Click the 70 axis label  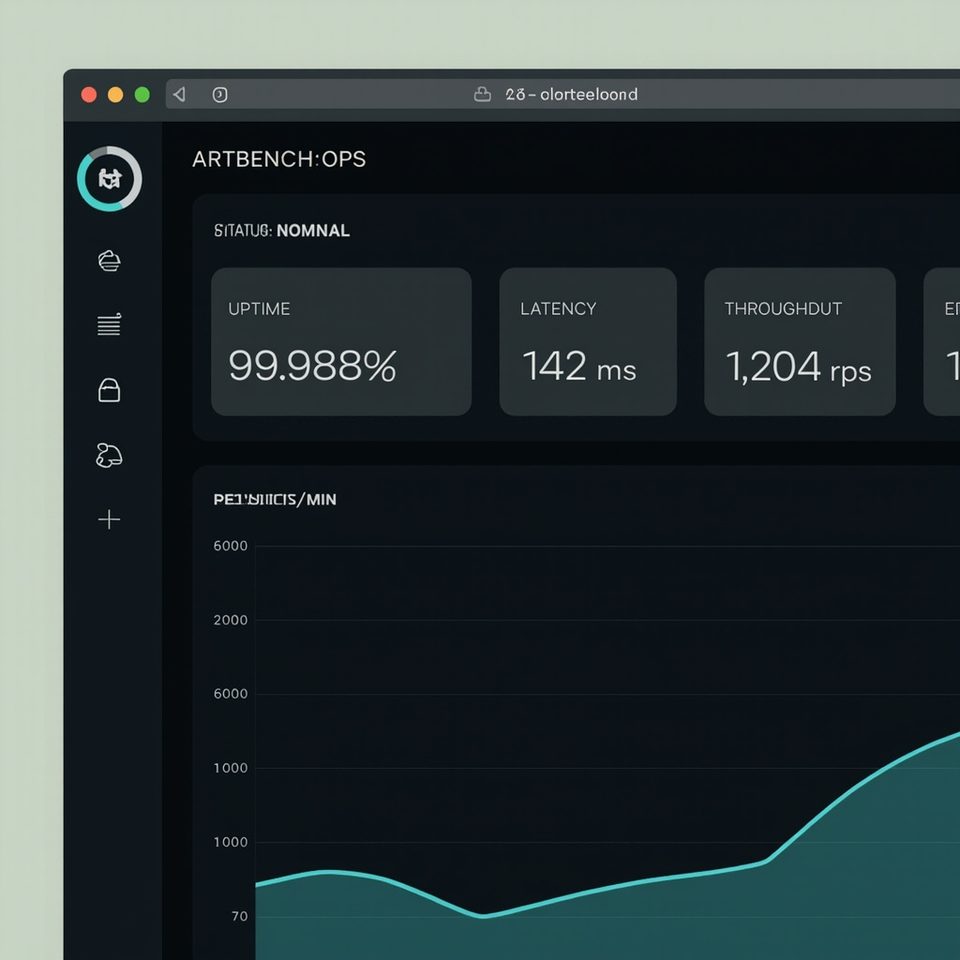coord(239,917)
